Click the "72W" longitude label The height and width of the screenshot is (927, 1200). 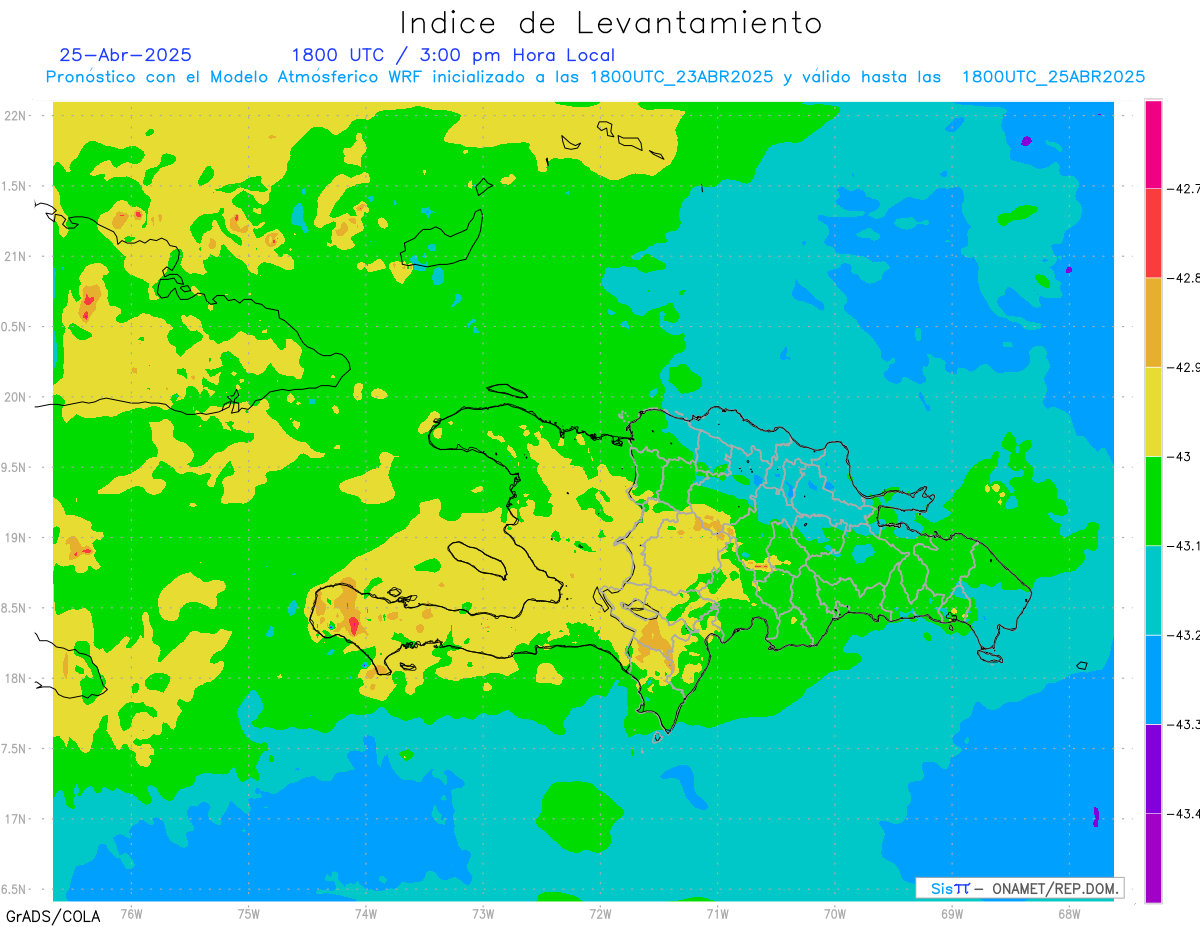(600, 913)
